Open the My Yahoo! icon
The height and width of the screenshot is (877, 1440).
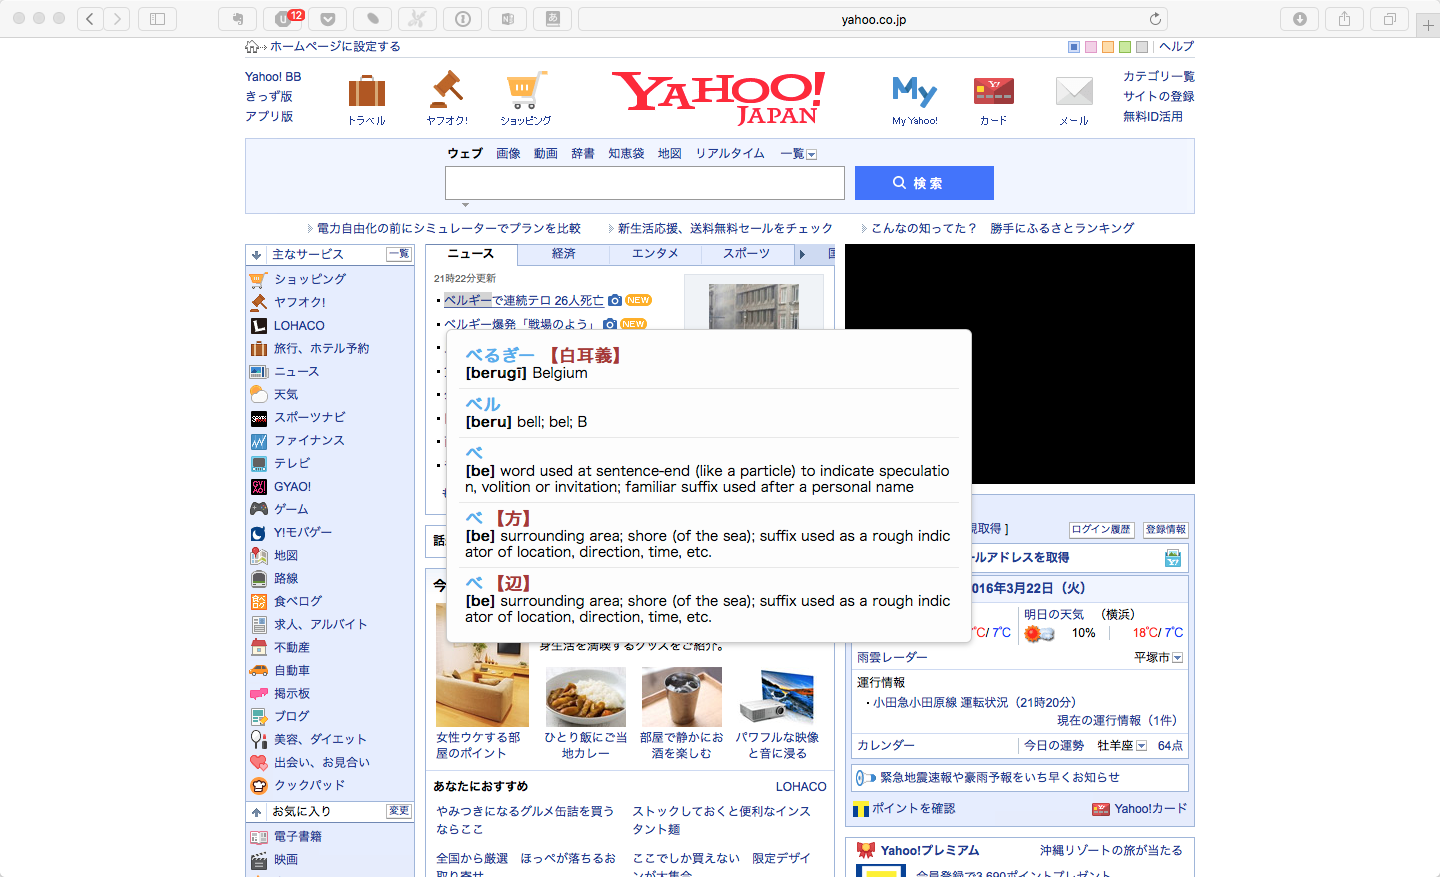(x=914, y=92)
